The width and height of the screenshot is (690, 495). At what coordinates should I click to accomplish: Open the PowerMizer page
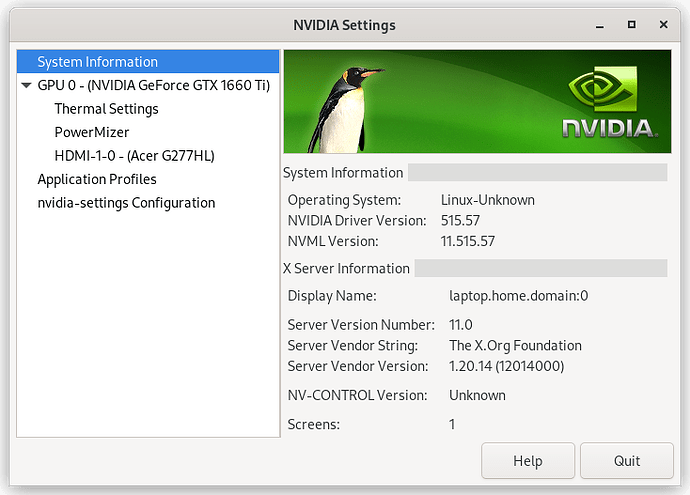tap(92, 132)
